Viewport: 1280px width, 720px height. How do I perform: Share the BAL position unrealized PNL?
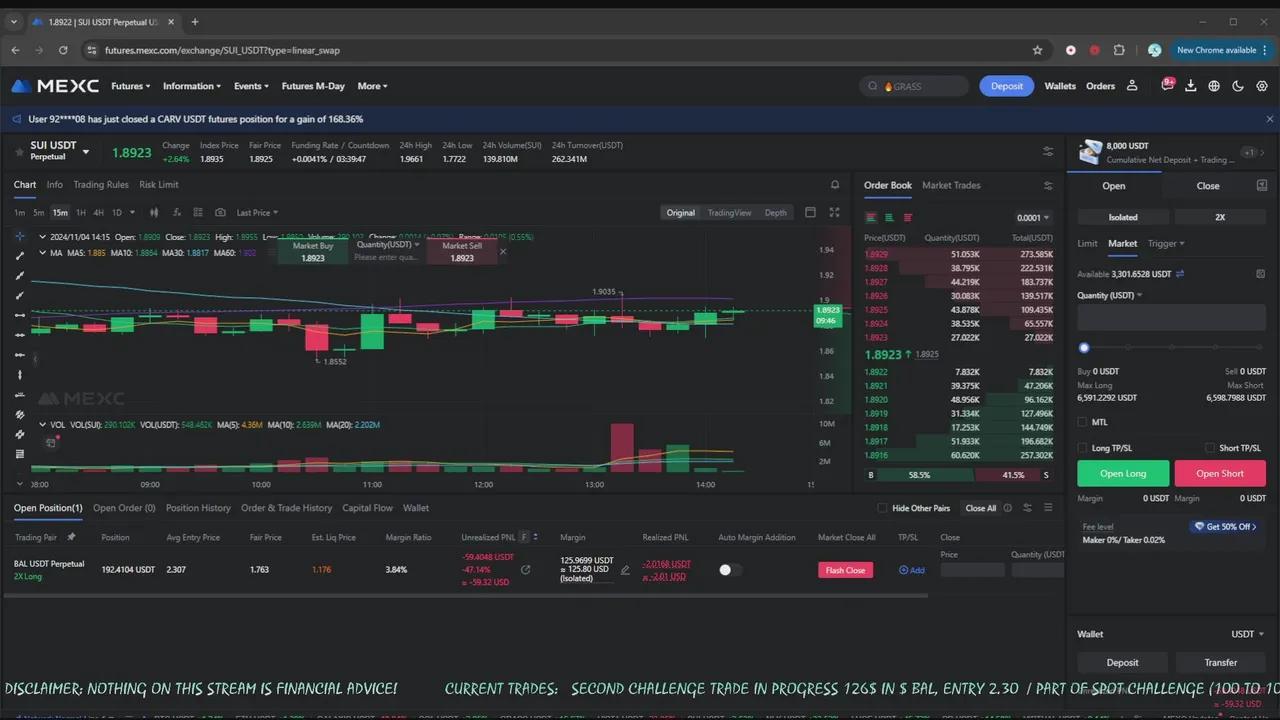[x=525, y=570]
